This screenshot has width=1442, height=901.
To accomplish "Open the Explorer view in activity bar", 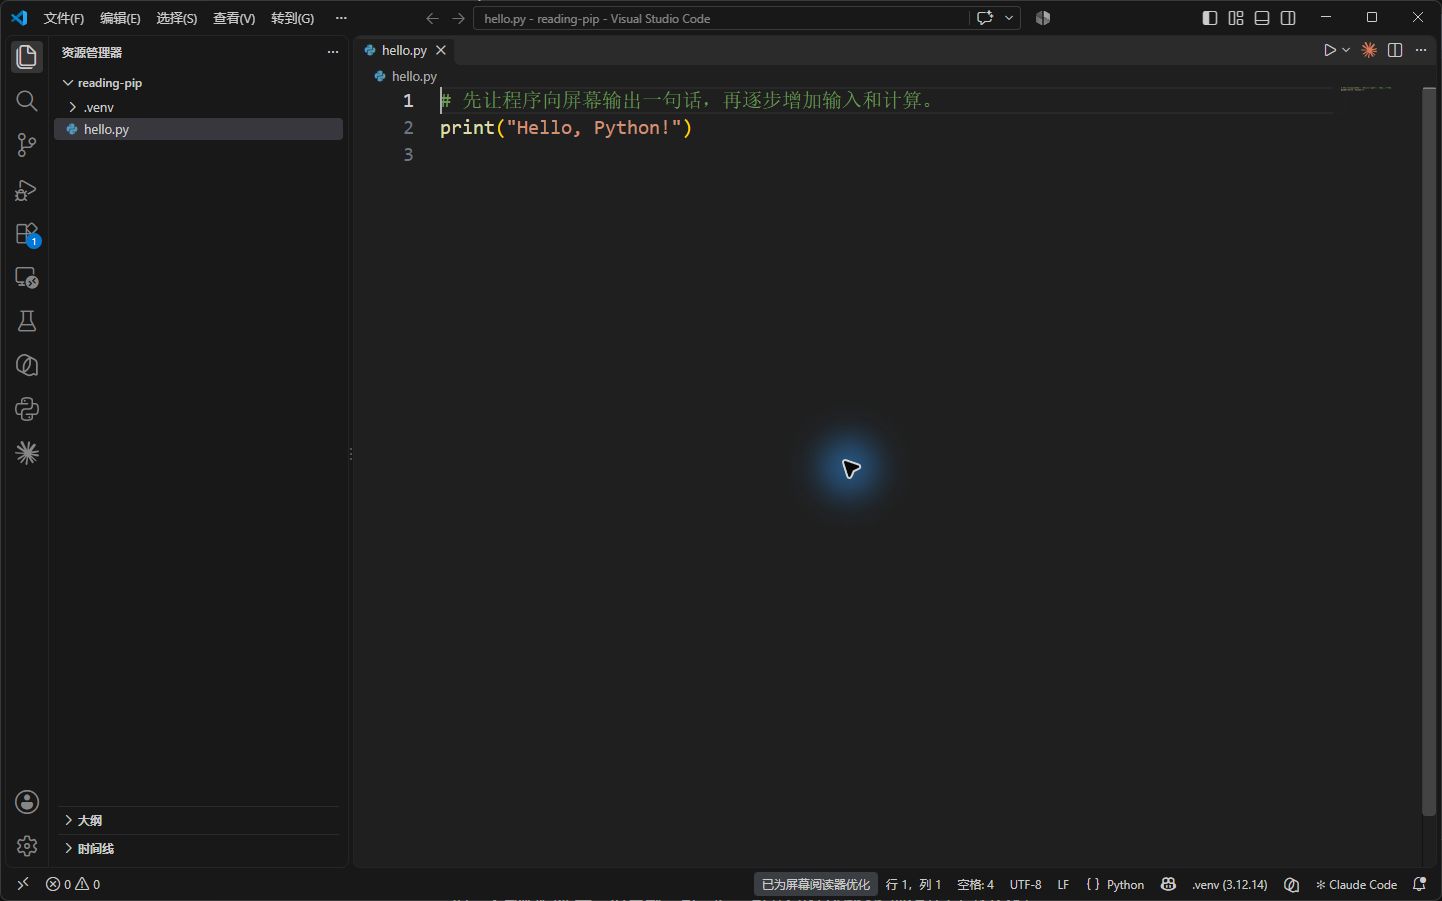I will [x=27, y=57].
